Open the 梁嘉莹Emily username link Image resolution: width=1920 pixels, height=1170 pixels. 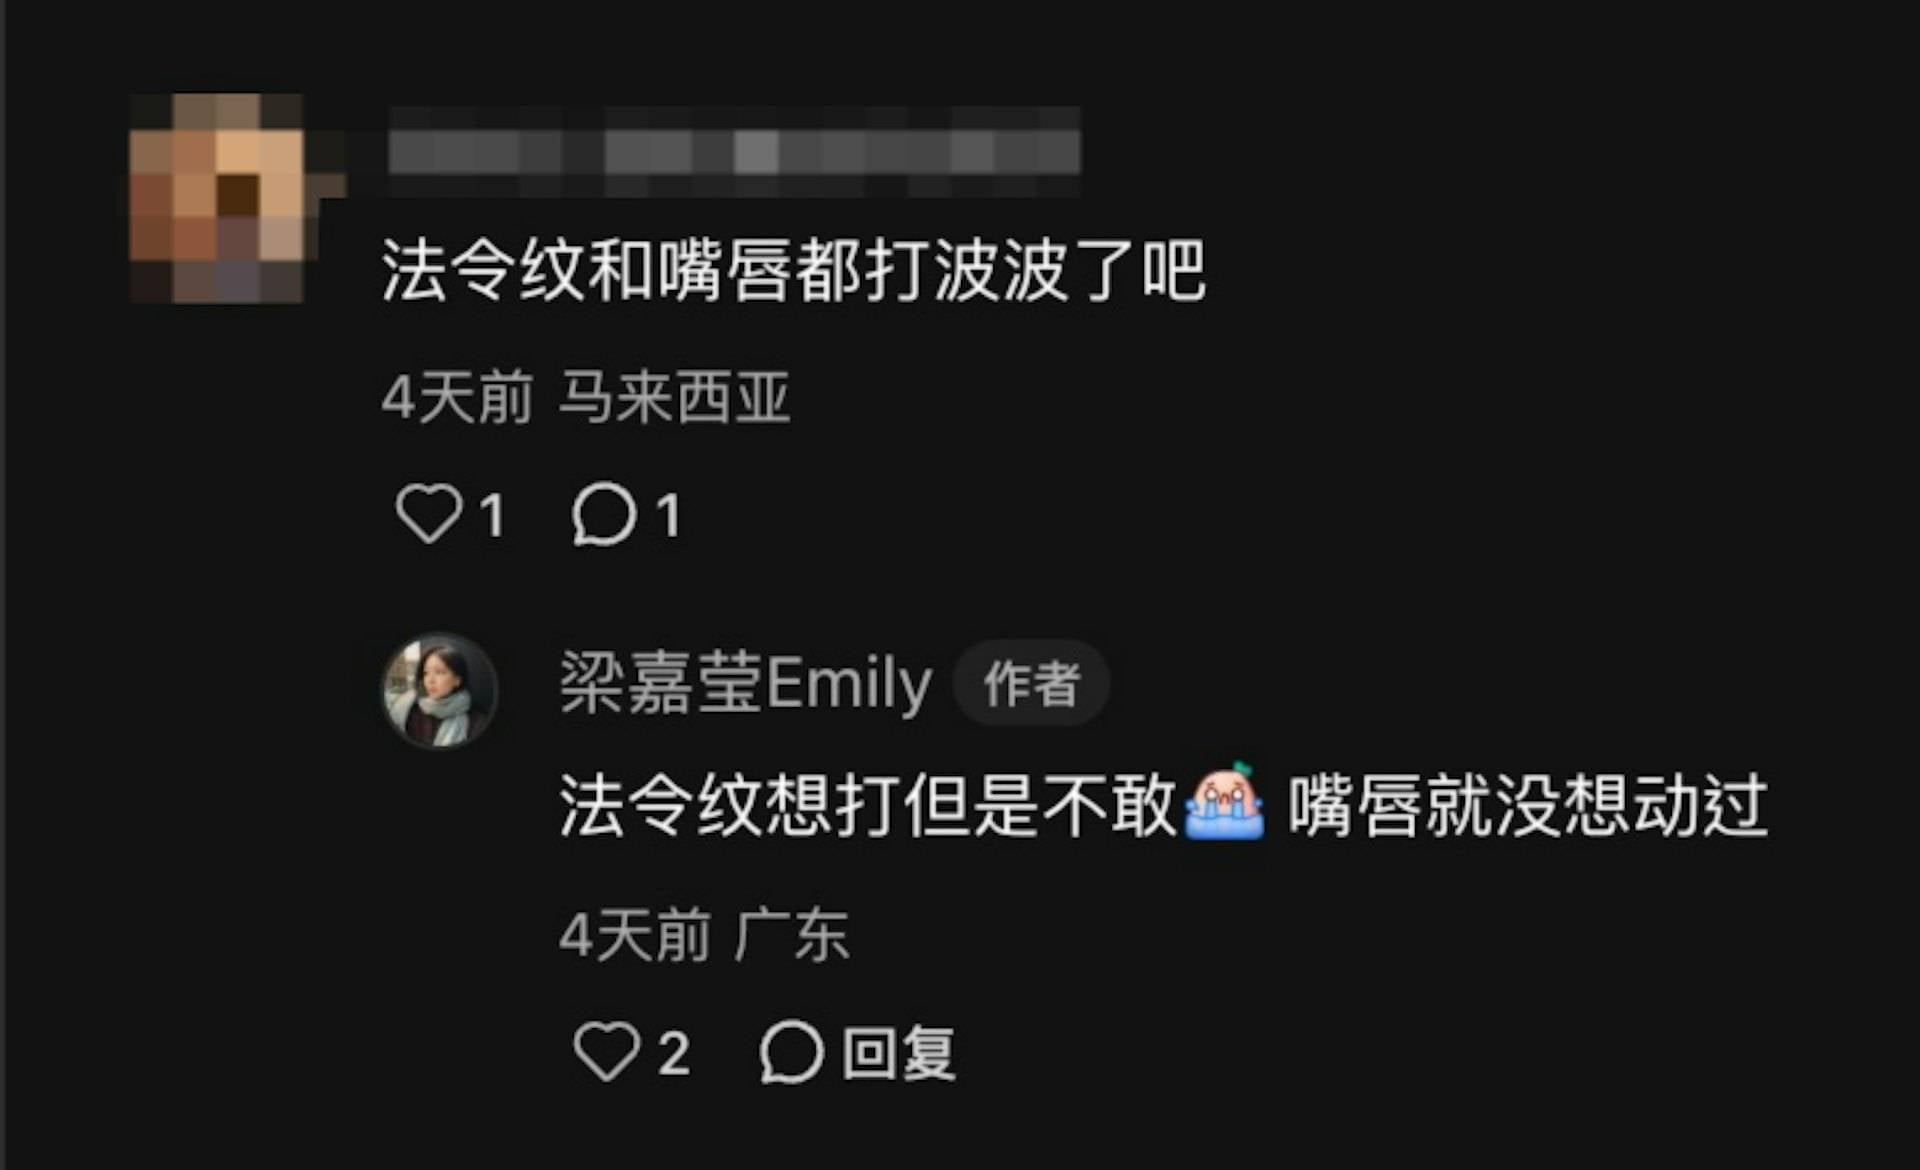[x=745, y=683]
